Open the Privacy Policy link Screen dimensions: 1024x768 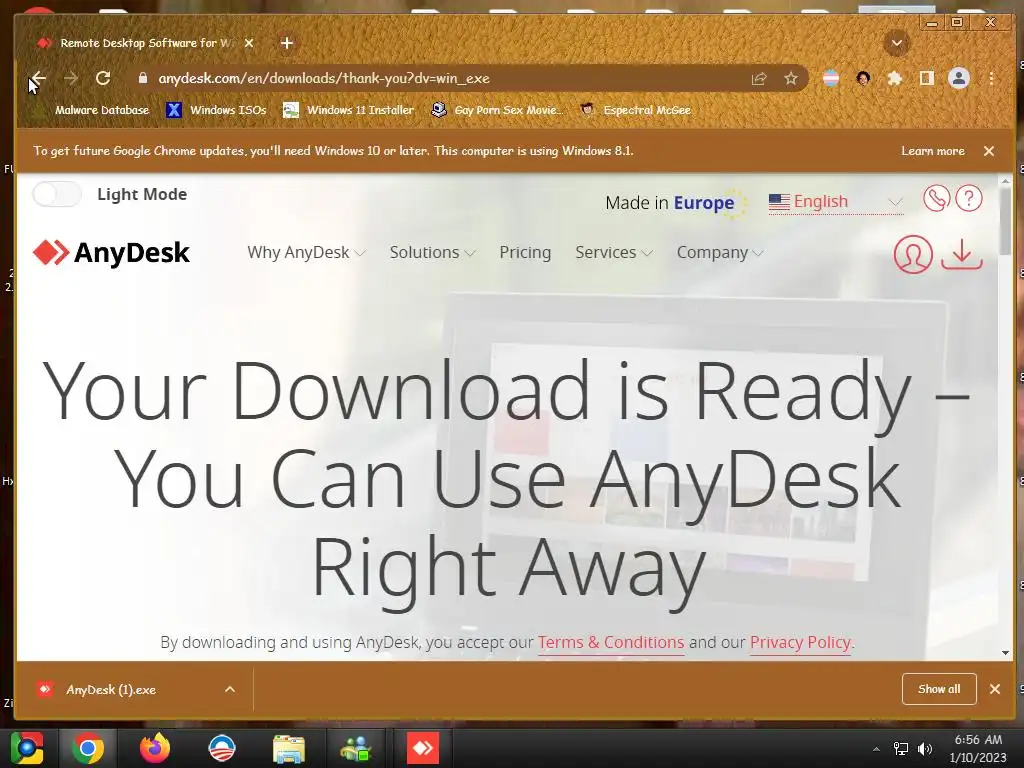pyautogui.click(x=800, y=643)
